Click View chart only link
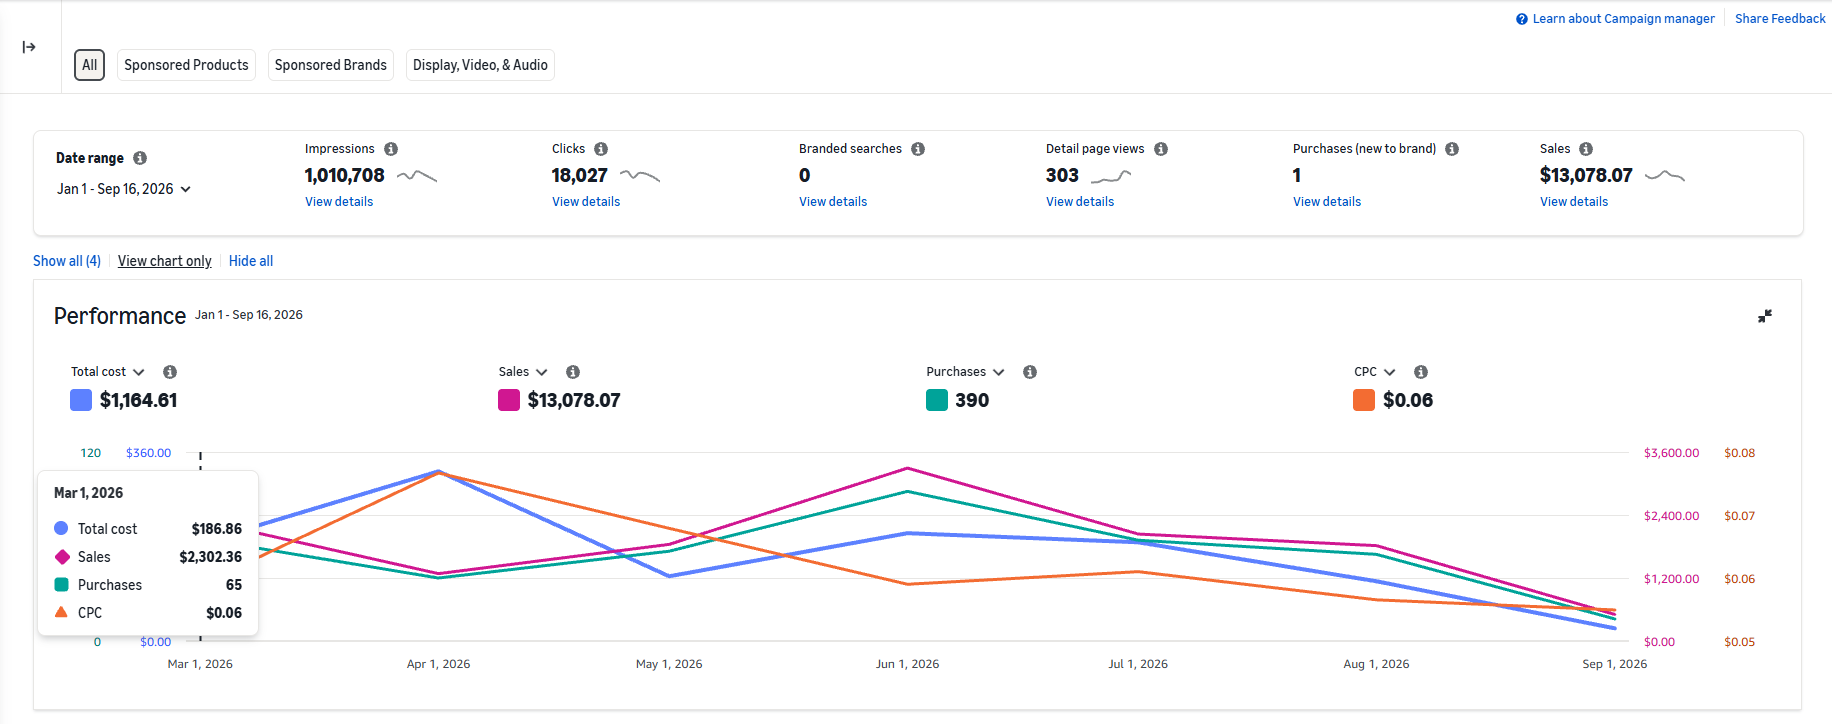The height and width of the screenshot is (724, 1832). pyautogui.click(x=165, y=261)
